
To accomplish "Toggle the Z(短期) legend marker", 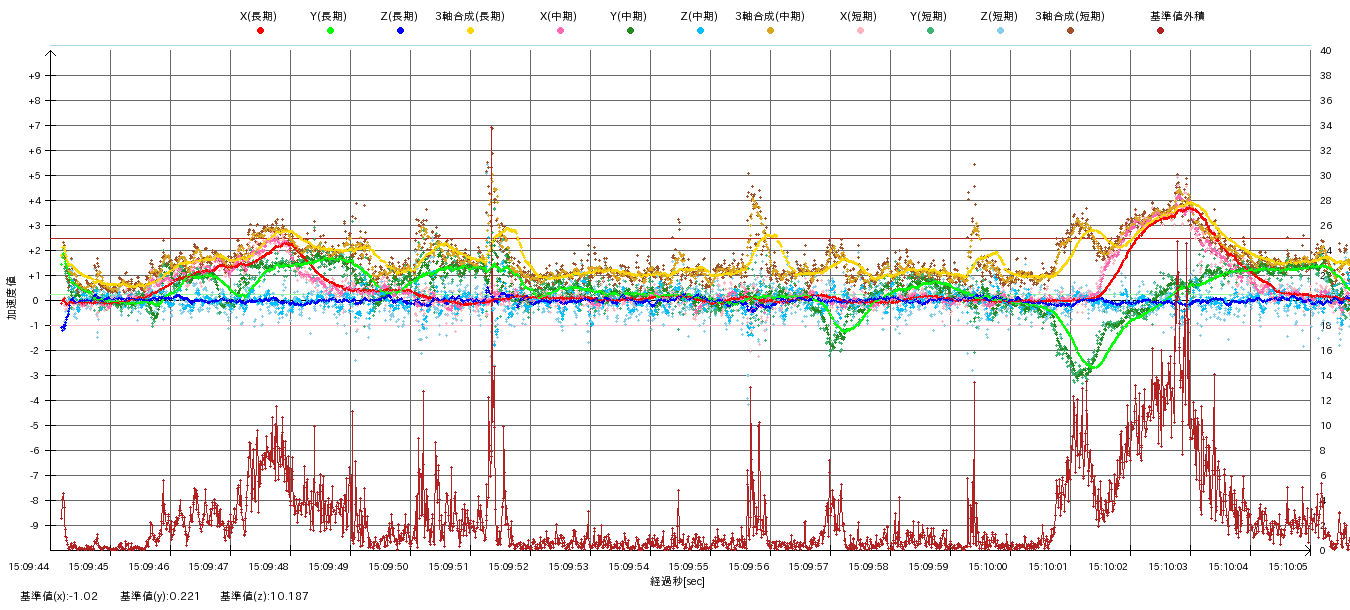I will point(1000,31).
